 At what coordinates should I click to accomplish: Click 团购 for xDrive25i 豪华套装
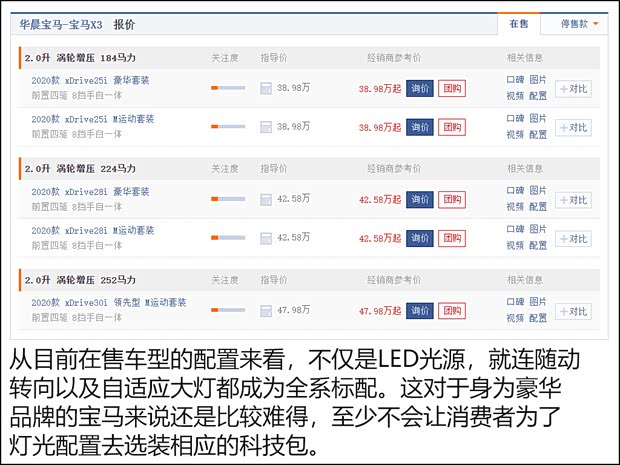452,88
